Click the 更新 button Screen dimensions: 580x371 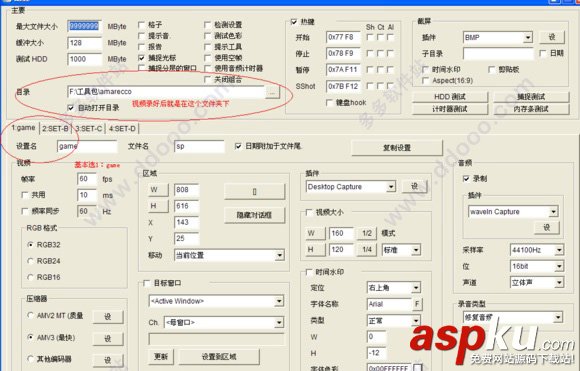click(161, 357)
